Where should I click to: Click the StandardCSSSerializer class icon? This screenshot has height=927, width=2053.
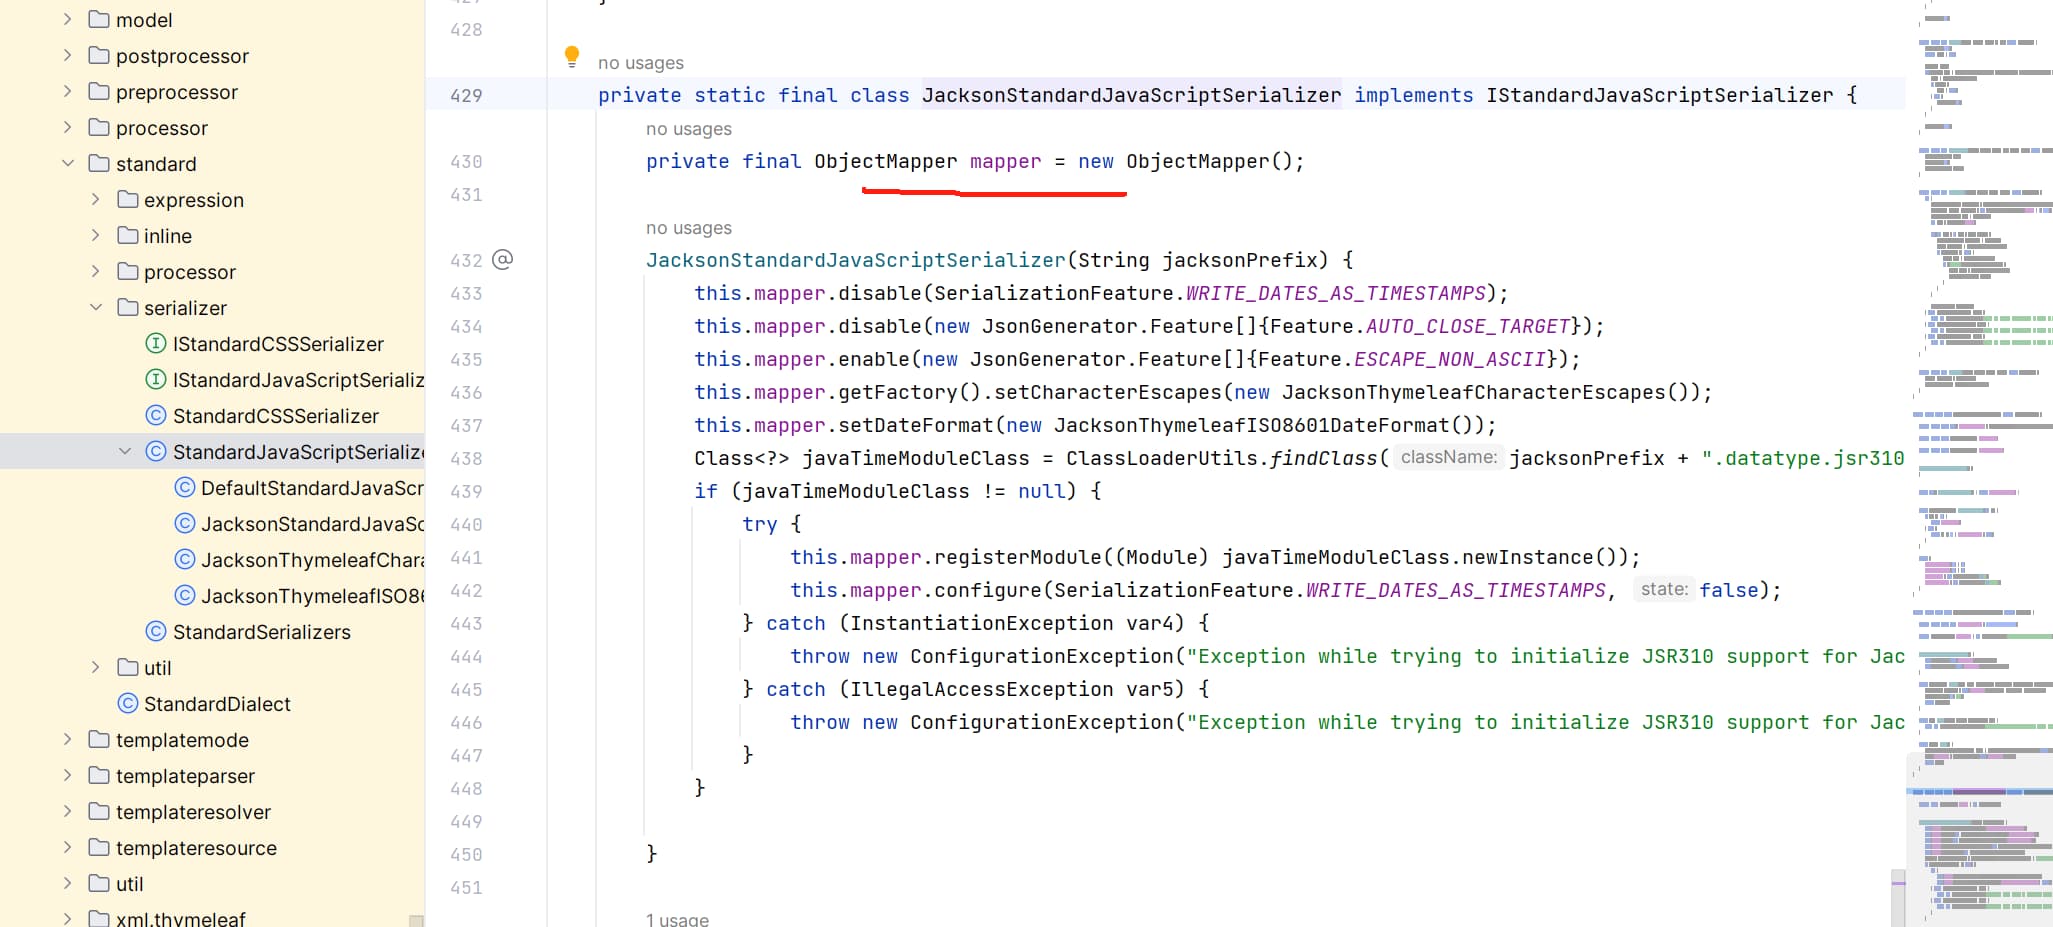156,416
